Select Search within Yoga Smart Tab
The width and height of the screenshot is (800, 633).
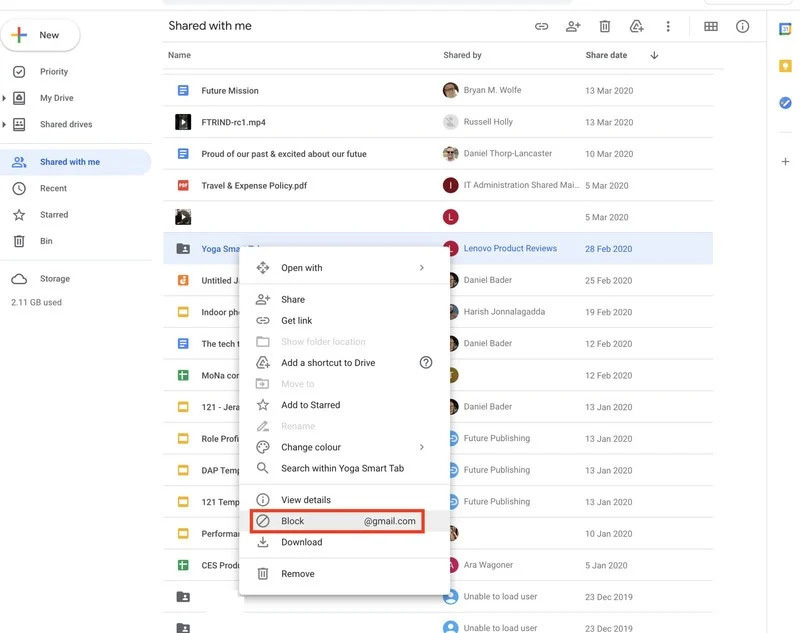tap(344, 468)
